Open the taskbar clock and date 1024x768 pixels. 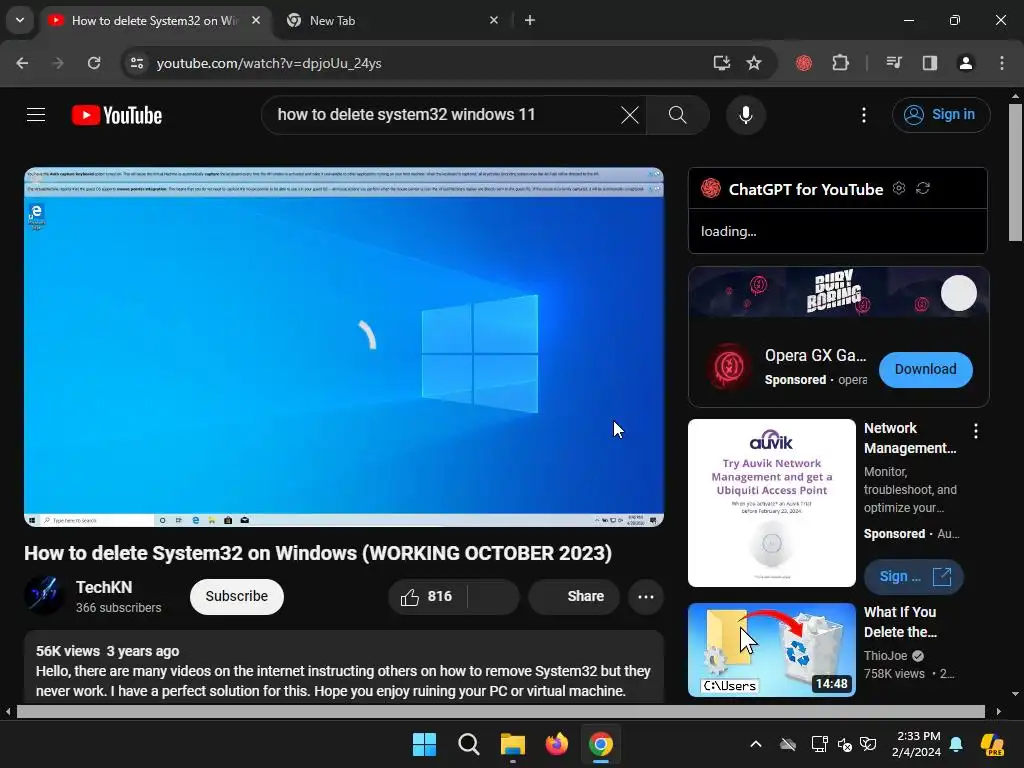[x=918, y=744]
